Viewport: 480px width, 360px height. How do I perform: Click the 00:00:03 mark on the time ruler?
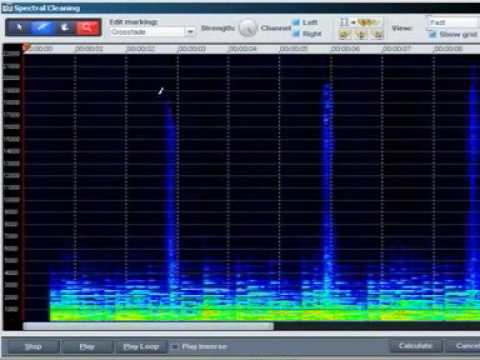click(191, 49)
